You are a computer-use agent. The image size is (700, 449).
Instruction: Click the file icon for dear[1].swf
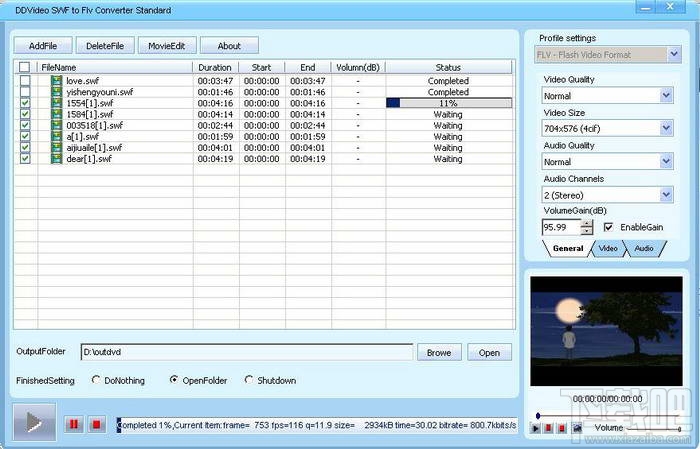pos(56,159)
